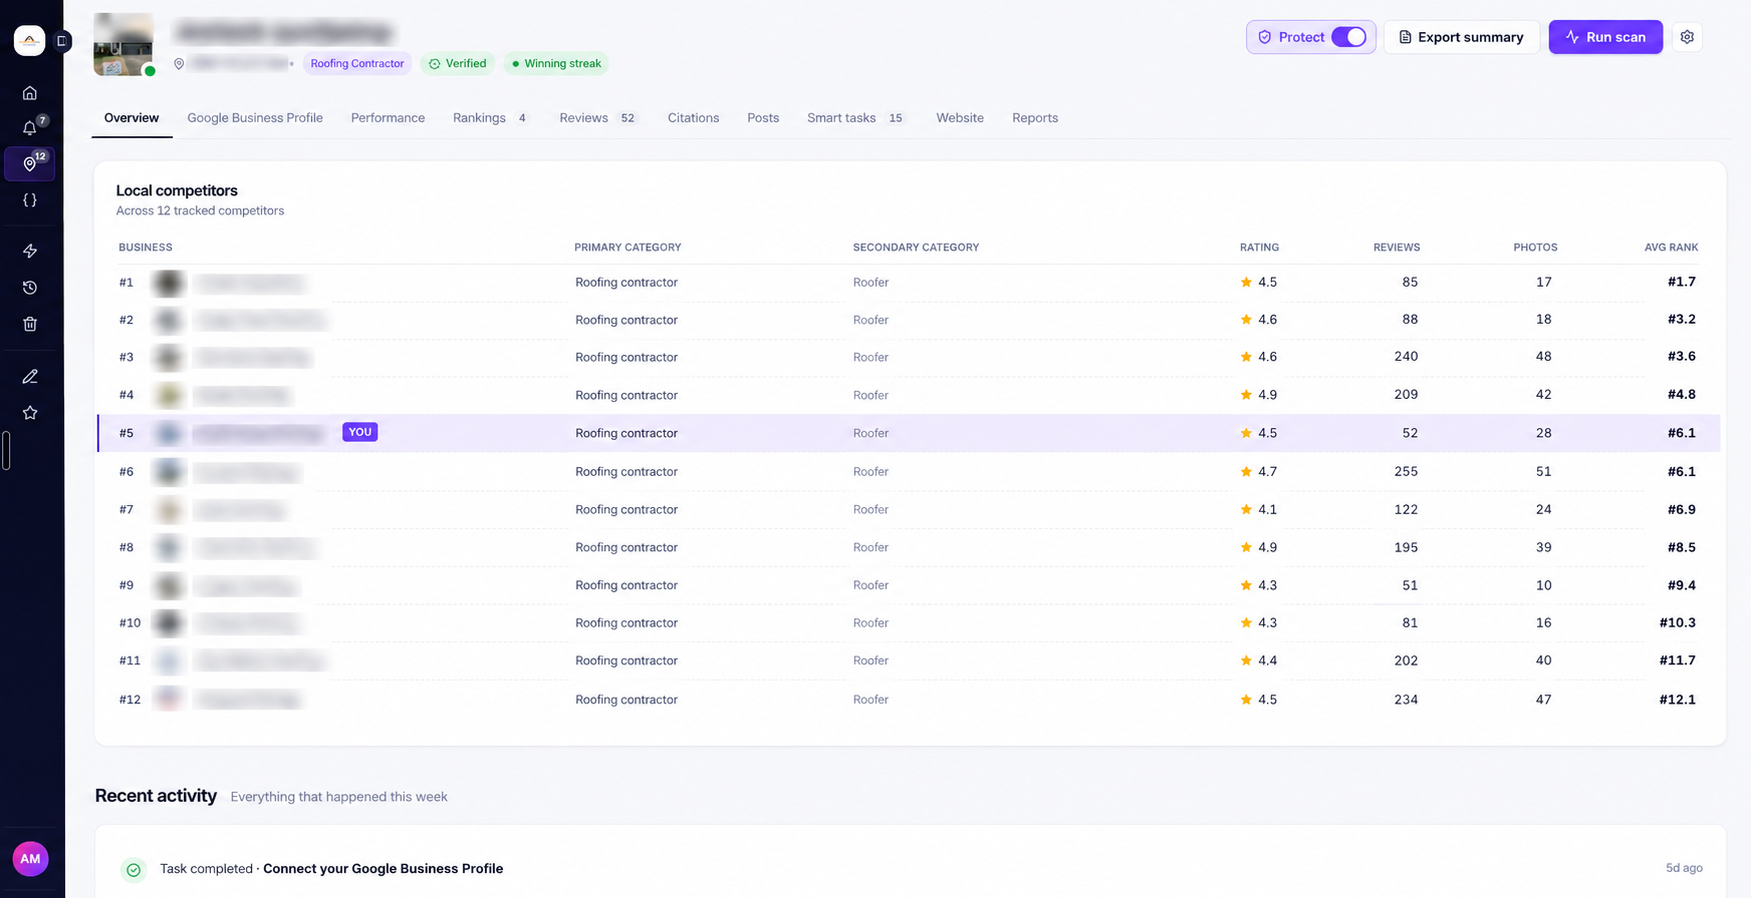Screen dimensions: 1751x898
Task: Click the Winning streak badge
Action: click(556, 63)
